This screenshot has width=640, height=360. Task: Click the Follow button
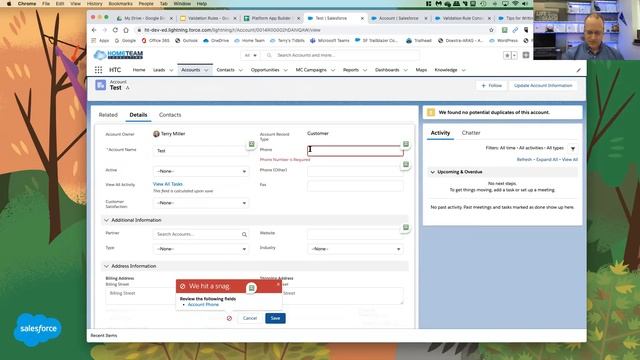click(491, 86)
